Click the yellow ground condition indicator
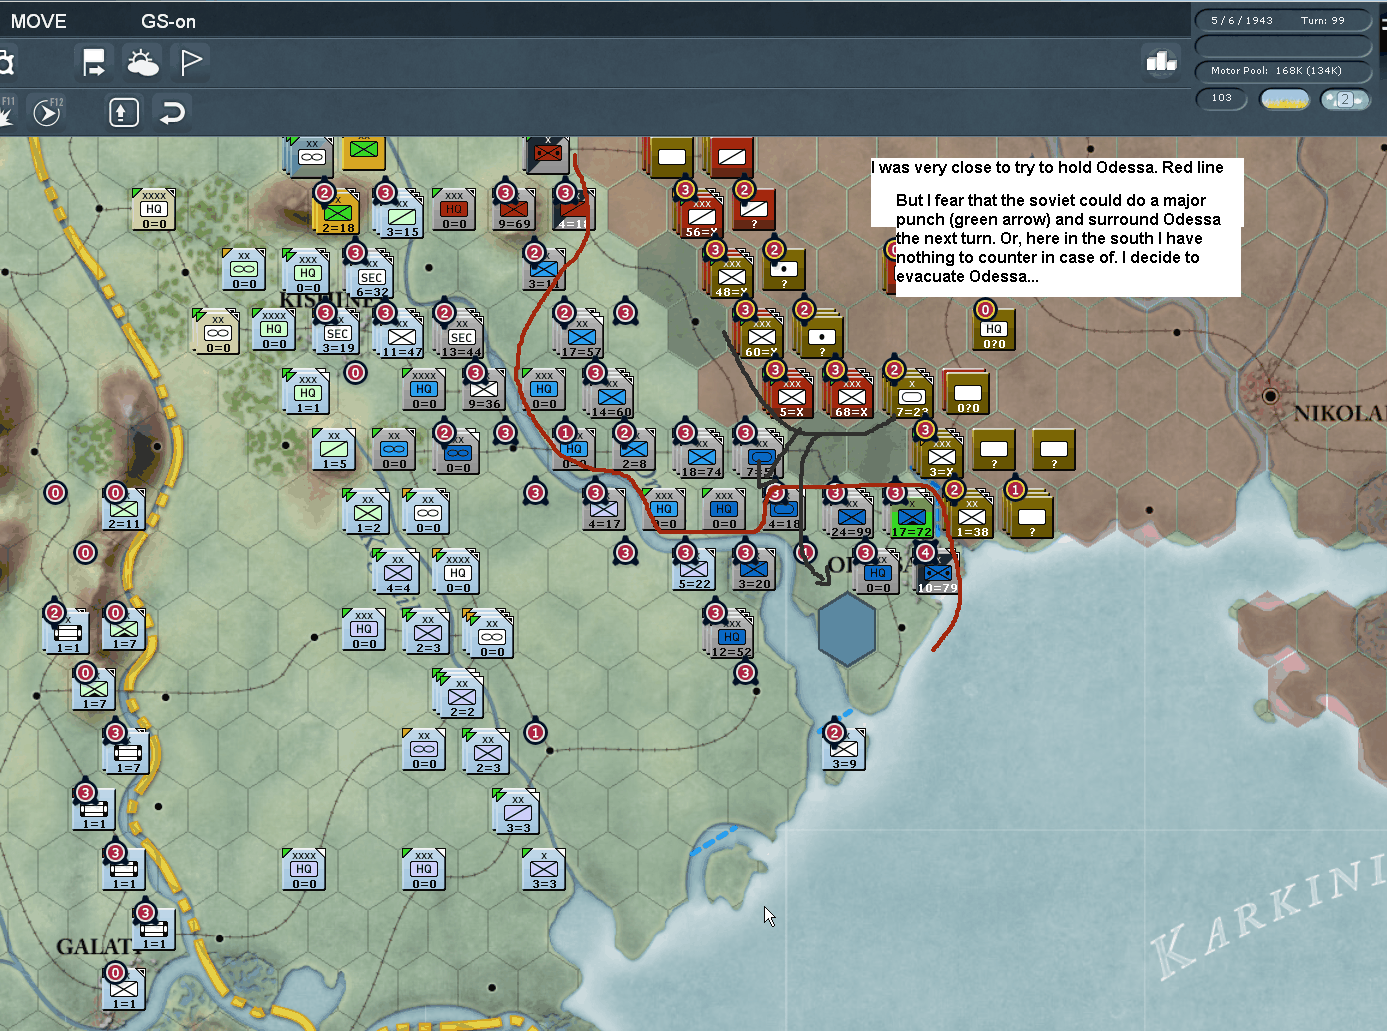Screen dimensions: 1387x1031 pyautogui.click(x=1284, y=99)
